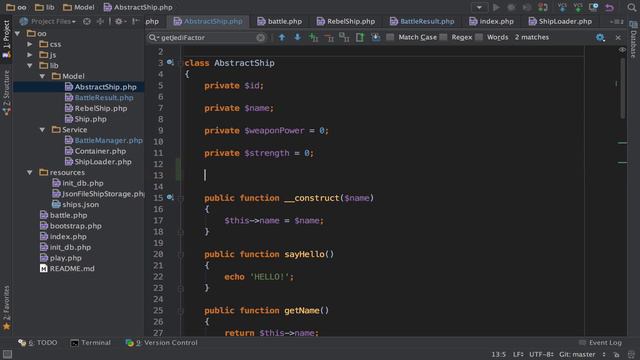
Task: Click scroll from source target icon
Action: [87, 21]
